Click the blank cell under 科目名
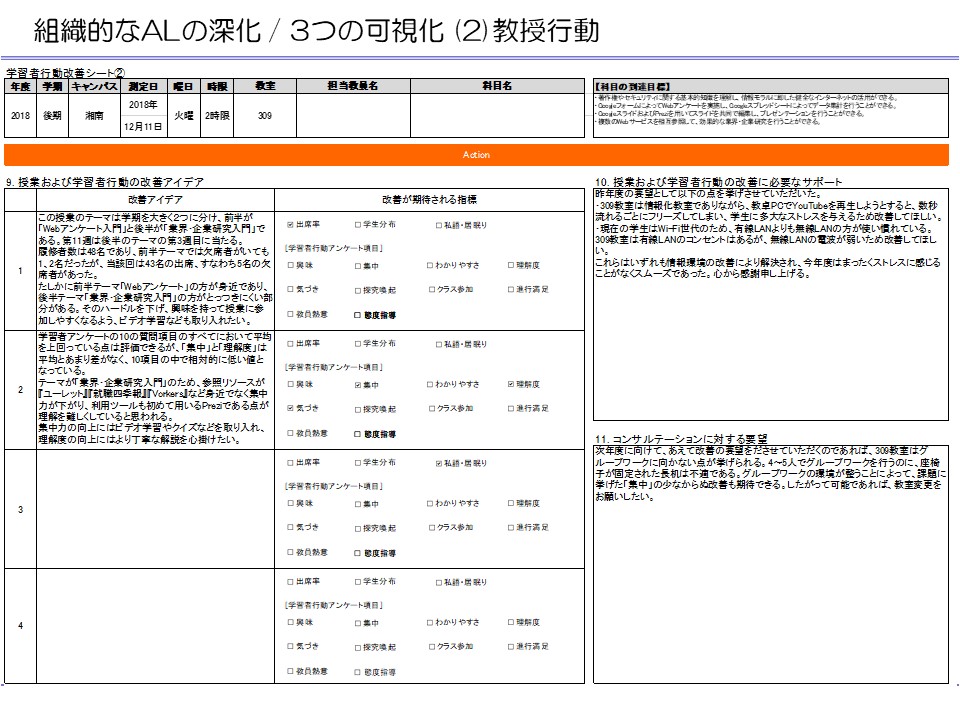 coord(497,115)
